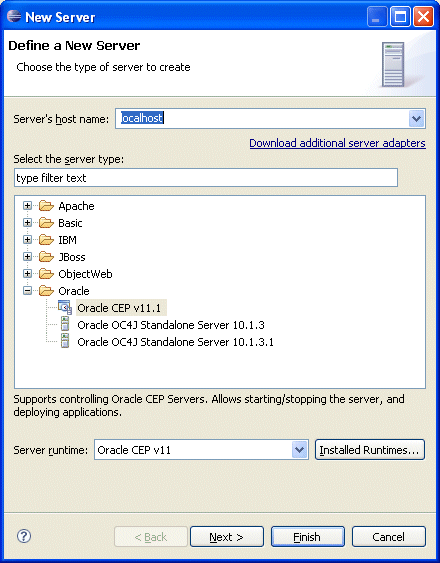Open the server host name dropdown

(417, 118)
